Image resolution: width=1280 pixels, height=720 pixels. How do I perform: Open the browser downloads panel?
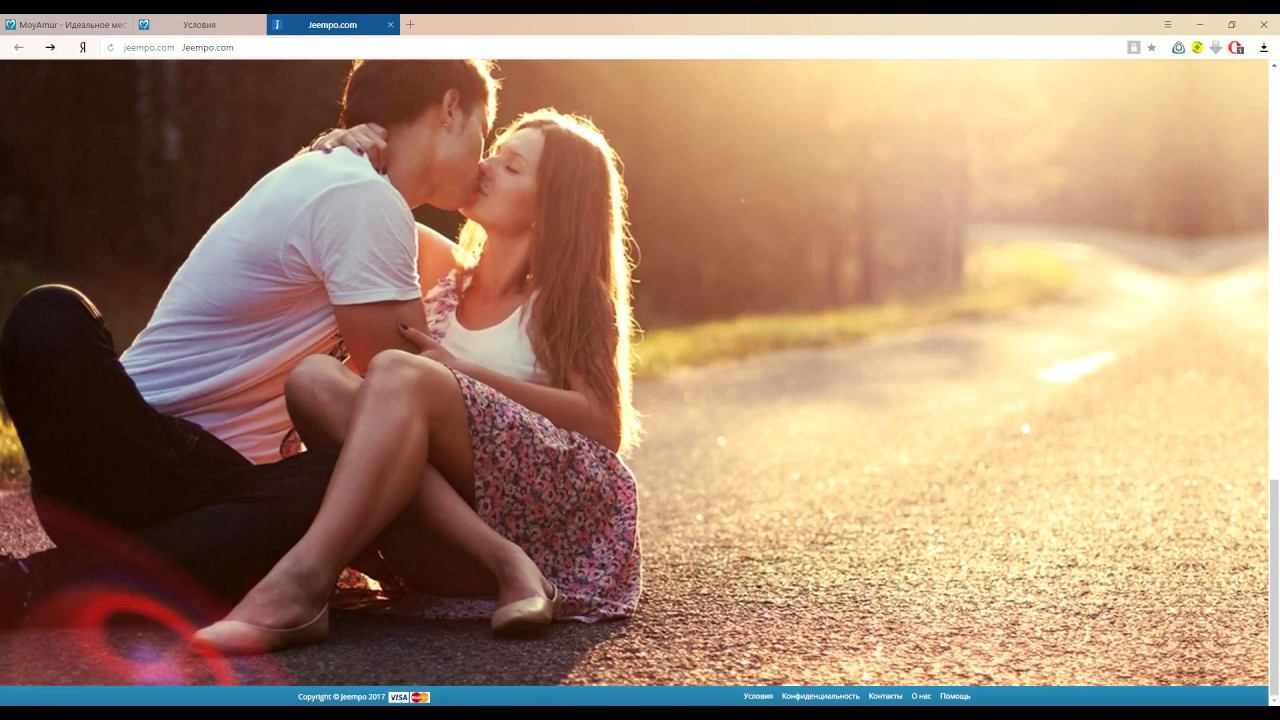click(x=1264, y=47)
